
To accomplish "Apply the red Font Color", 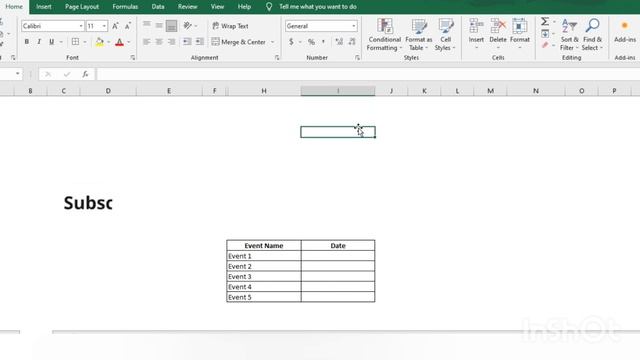I will pos(120,42).
